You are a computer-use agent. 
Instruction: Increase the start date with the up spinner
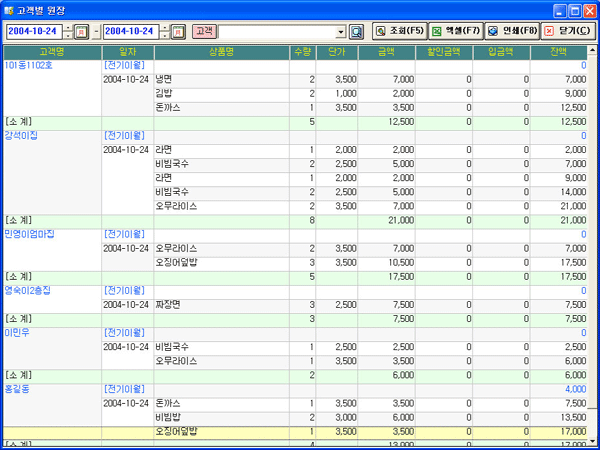click(x=68, y=28)
